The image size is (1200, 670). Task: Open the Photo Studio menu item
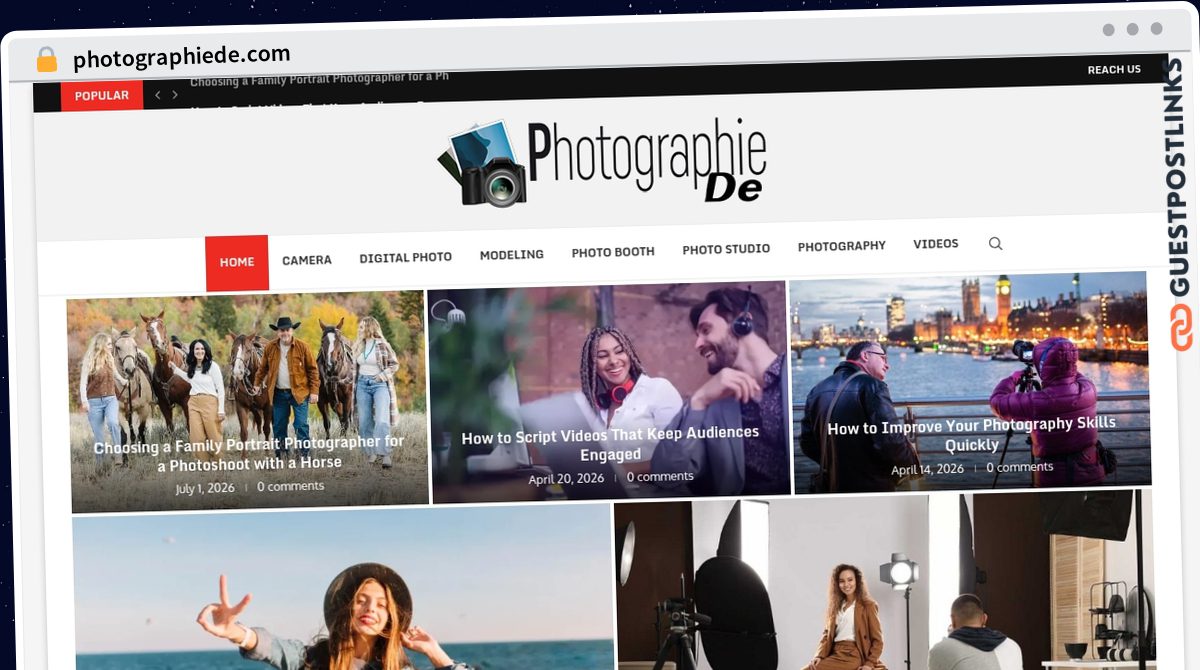(726, 249)
